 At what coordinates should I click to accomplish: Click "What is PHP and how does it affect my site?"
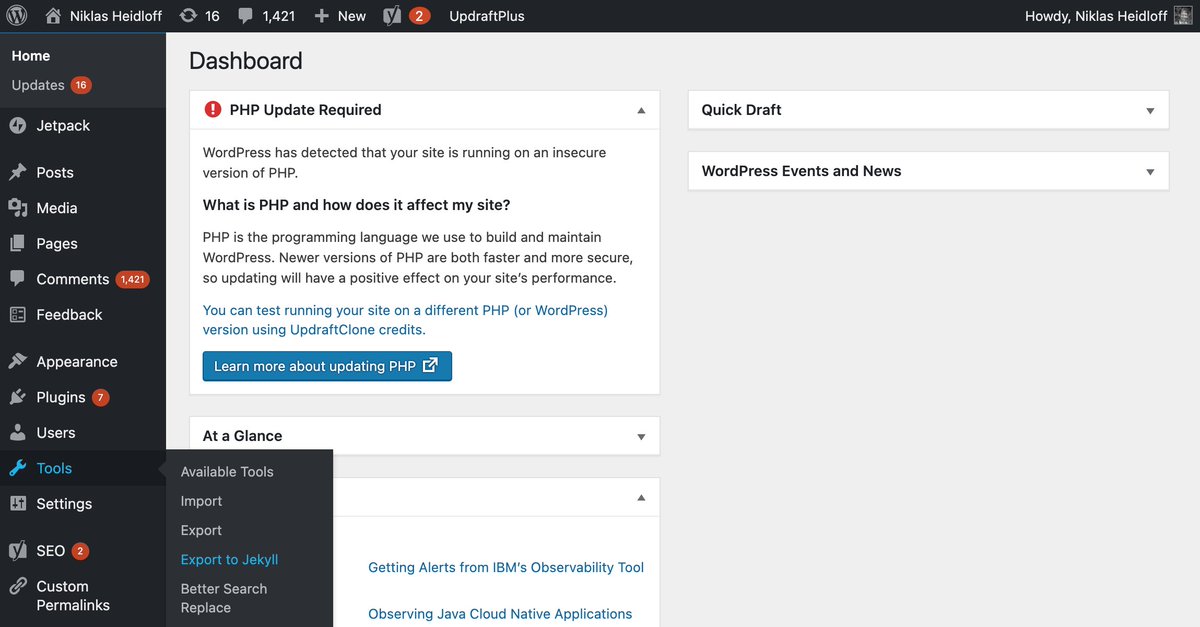click(357, 205)
